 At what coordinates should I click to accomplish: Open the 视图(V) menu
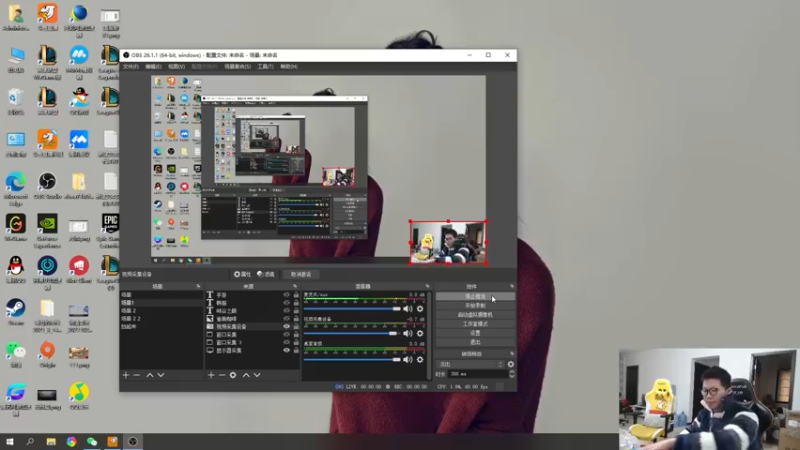[177, 66]
